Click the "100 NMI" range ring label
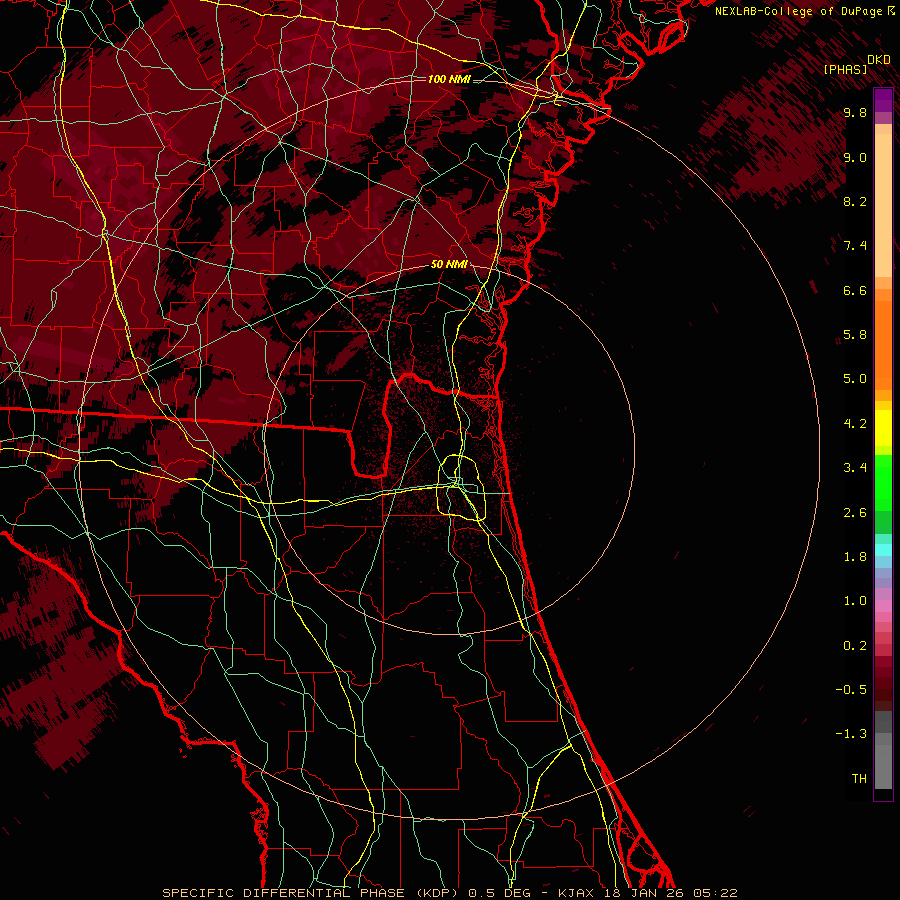Screen dimensions: 900x900 (449, 79)
